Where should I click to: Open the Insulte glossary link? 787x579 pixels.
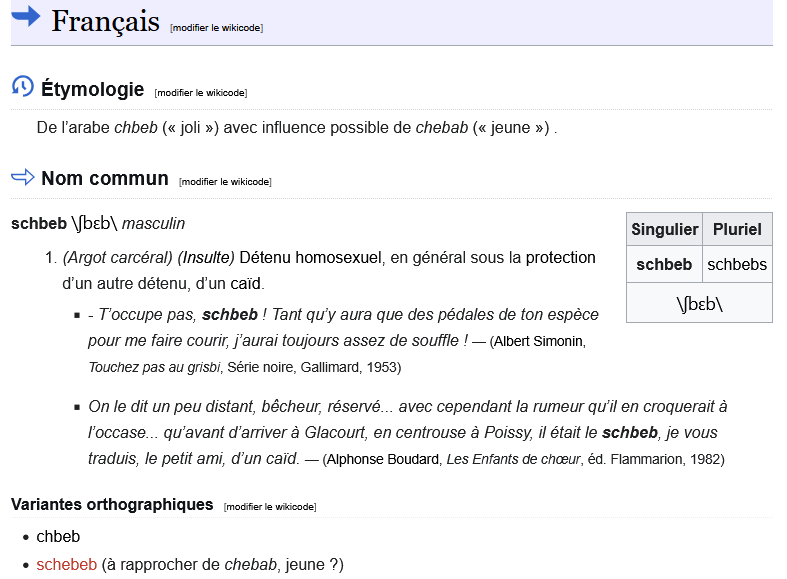[x=206, y=257]
